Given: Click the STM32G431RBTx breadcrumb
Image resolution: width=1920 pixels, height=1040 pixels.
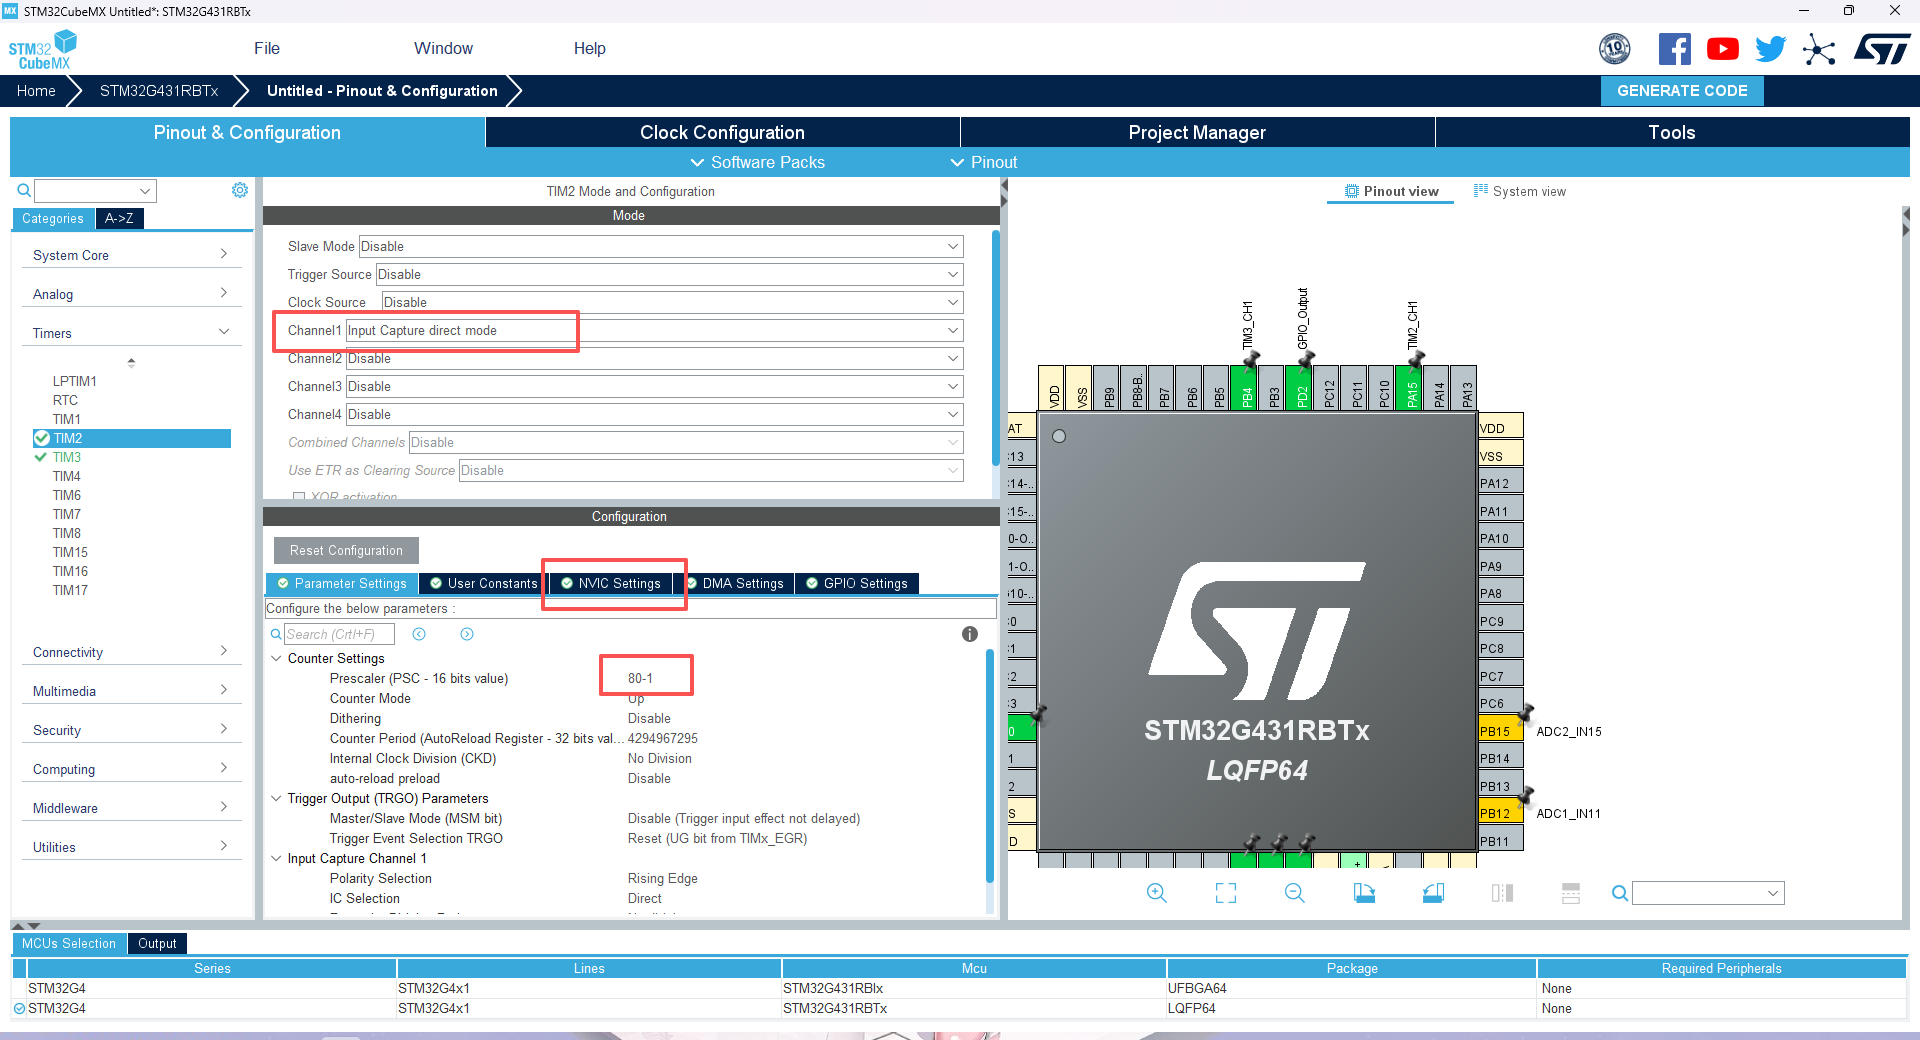Looking at the screenshot, I should 159,90.
